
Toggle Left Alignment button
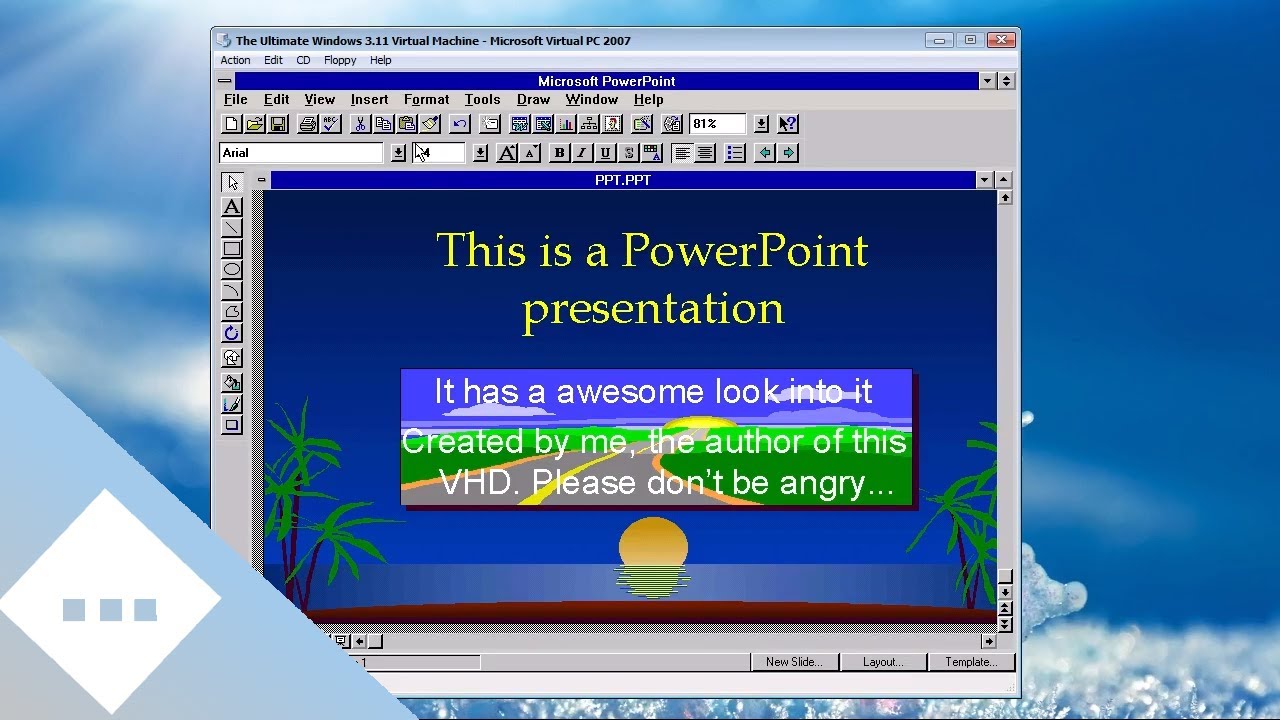[682, 153]
